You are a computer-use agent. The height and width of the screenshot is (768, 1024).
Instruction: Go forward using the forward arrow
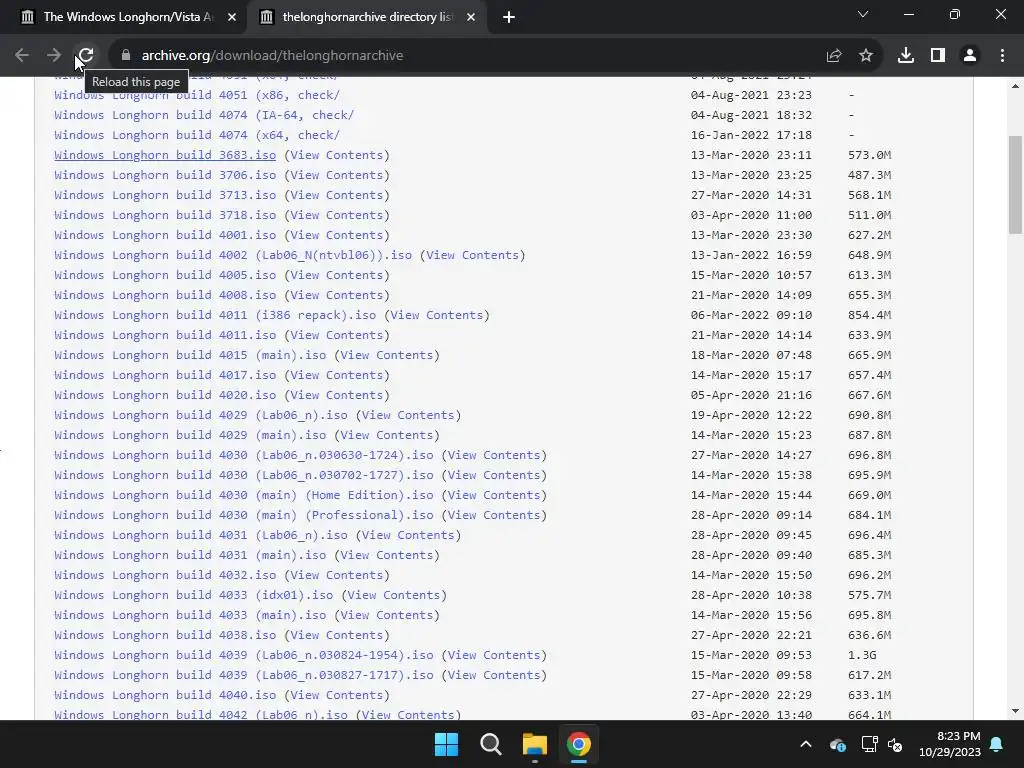(x=54, y=56)
